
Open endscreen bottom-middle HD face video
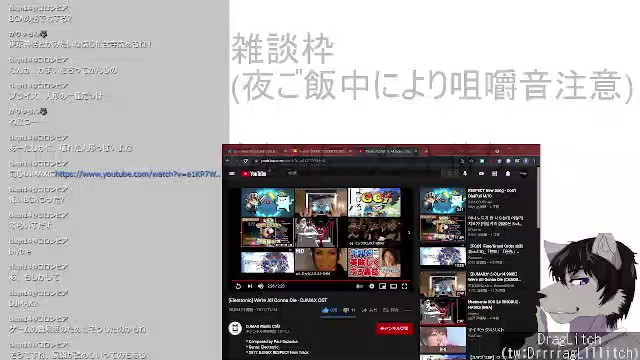(x=321, y=262)
